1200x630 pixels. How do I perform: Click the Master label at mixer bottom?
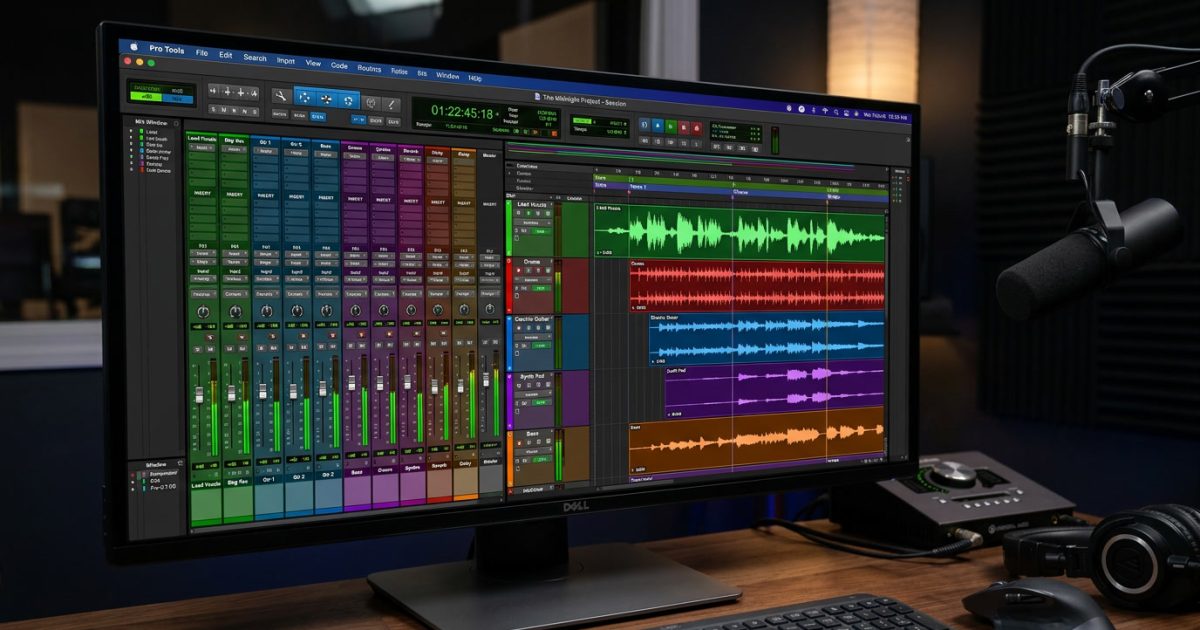490,463
